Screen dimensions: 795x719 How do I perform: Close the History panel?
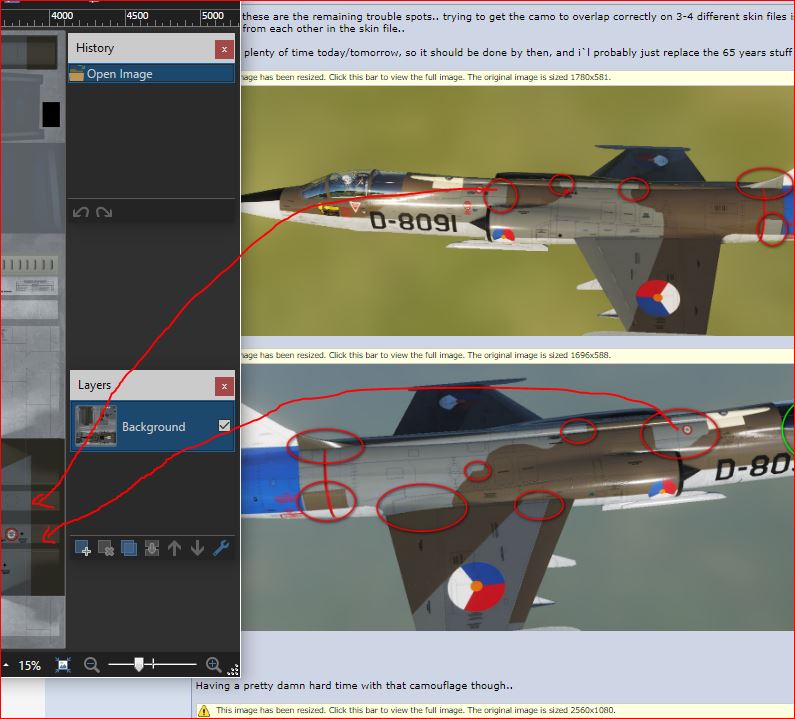(224, 49)
